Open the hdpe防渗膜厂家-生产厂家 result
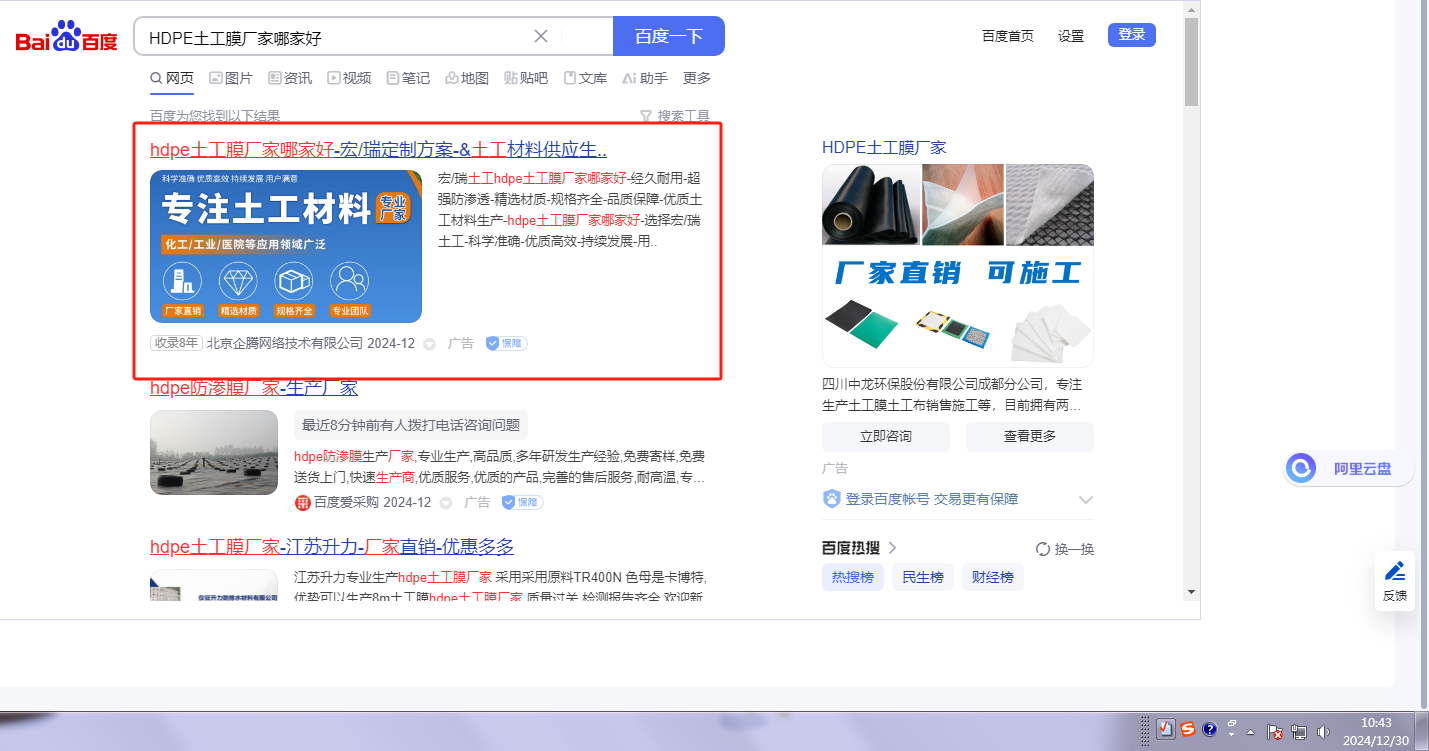The width and height of the screenshot is (1429, 751). (x=254, y=388)
